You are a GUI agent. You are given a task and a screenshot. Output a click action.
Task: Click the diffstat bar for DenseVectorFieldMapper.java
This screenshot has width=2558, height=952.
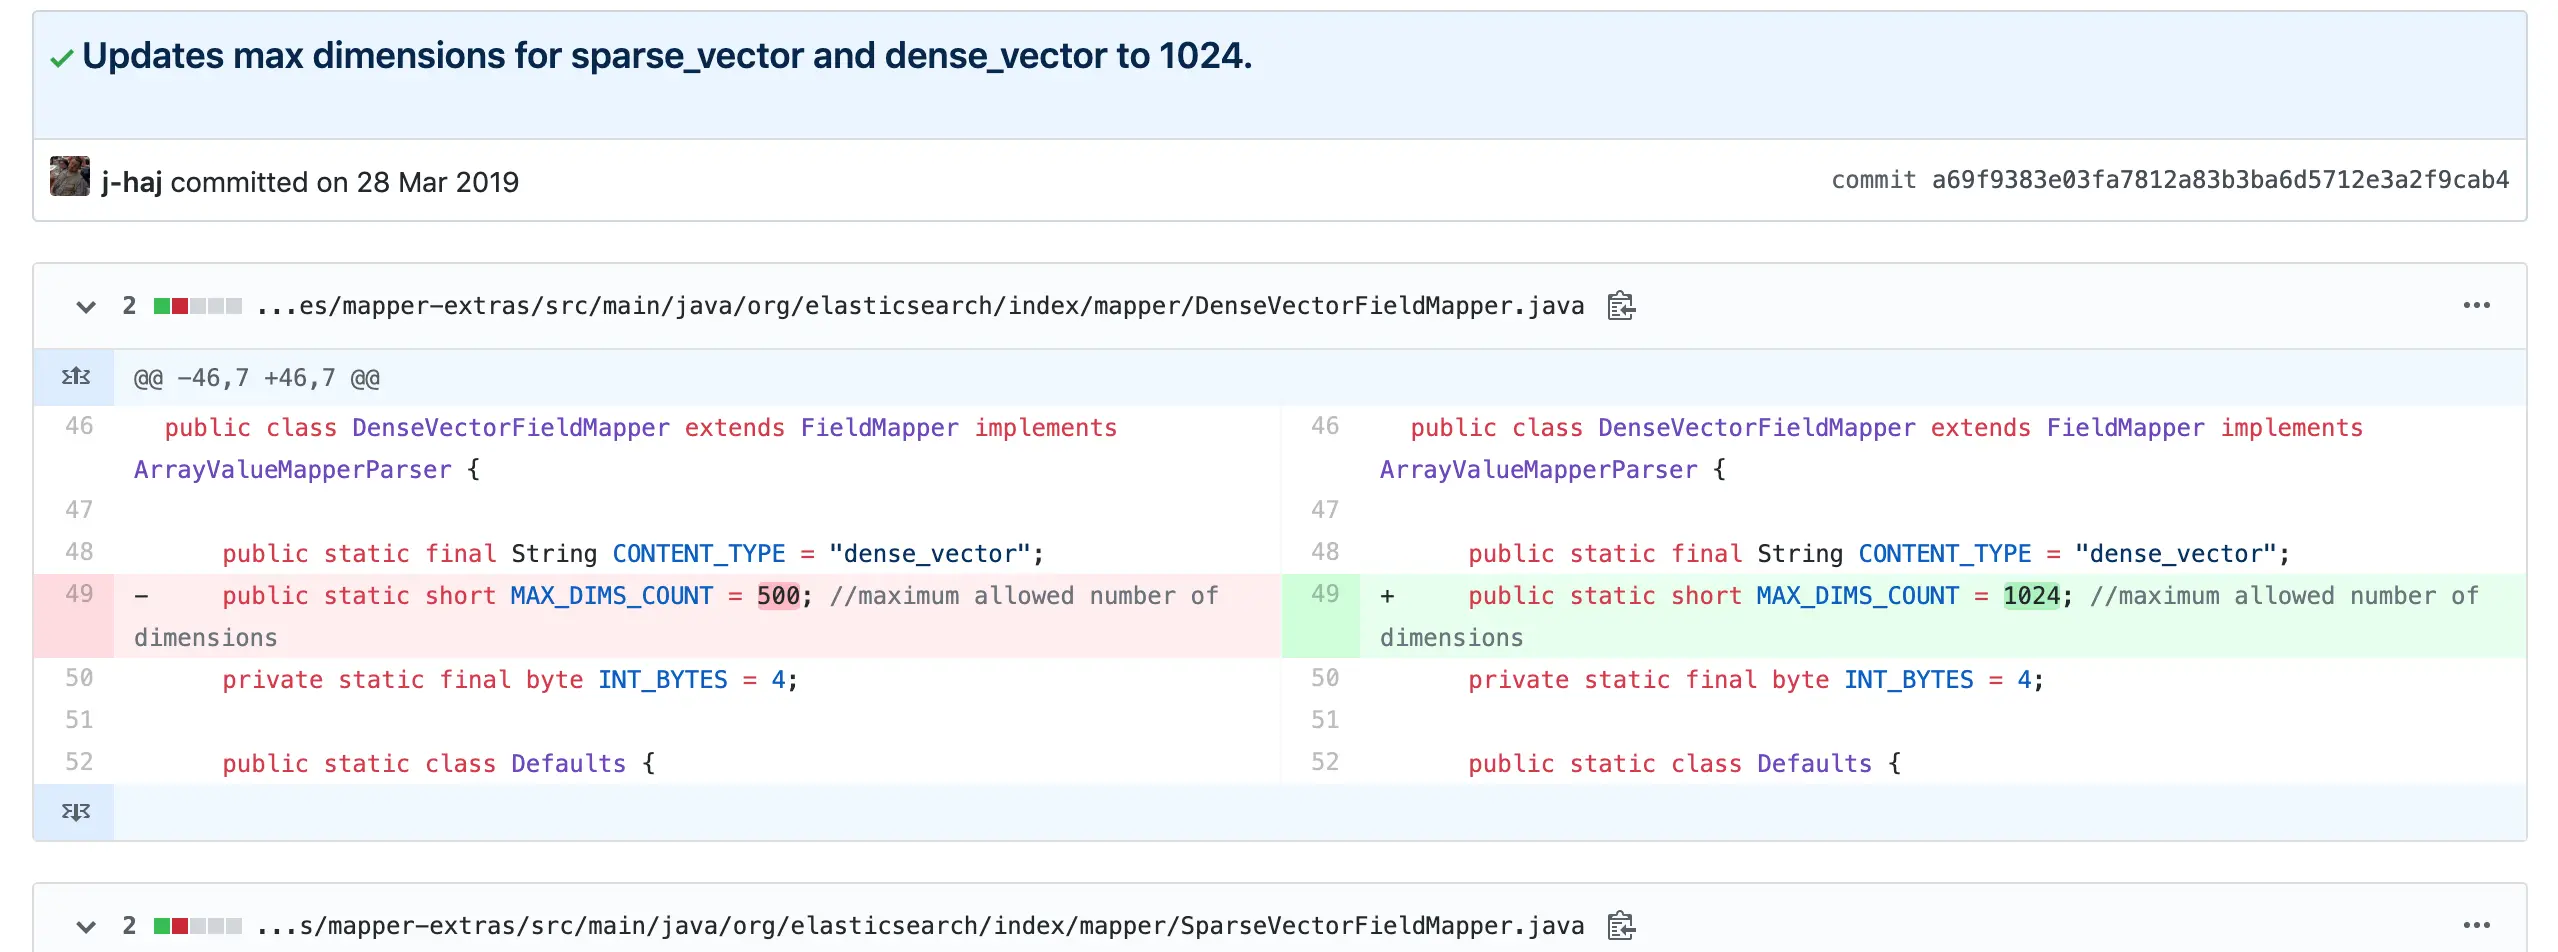click(198, 306)
